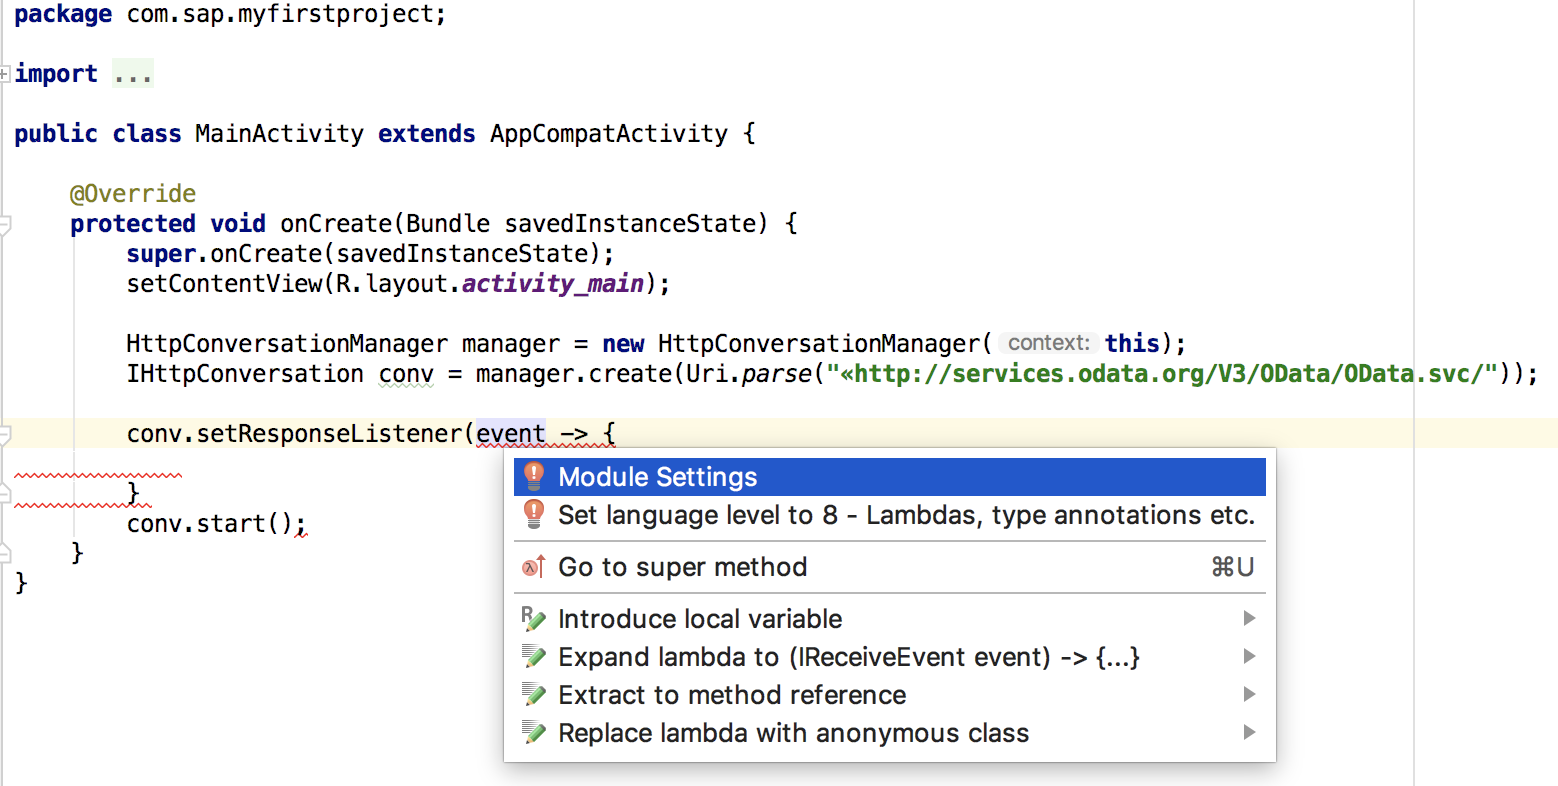Click the red bulb icon beside Module Settings
Viewport: 1558px width, 786px height.
[x=534, y=476]
